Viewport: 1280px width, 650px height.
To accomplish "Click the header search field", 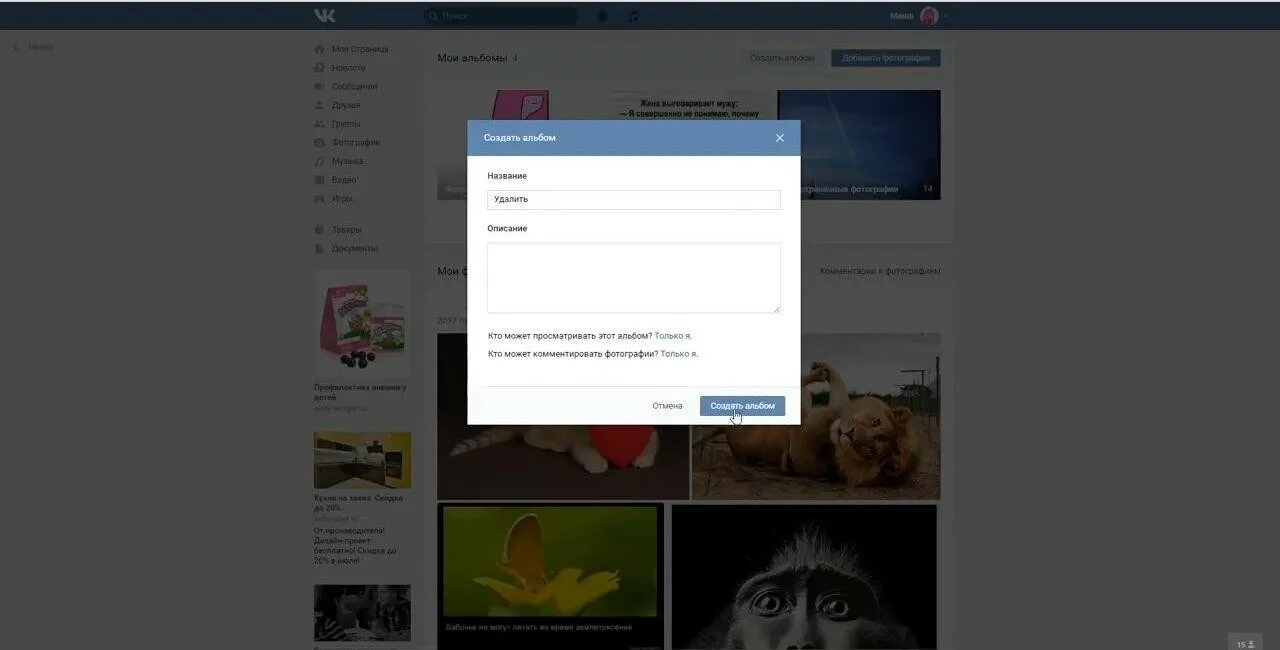I will [500, 16].
